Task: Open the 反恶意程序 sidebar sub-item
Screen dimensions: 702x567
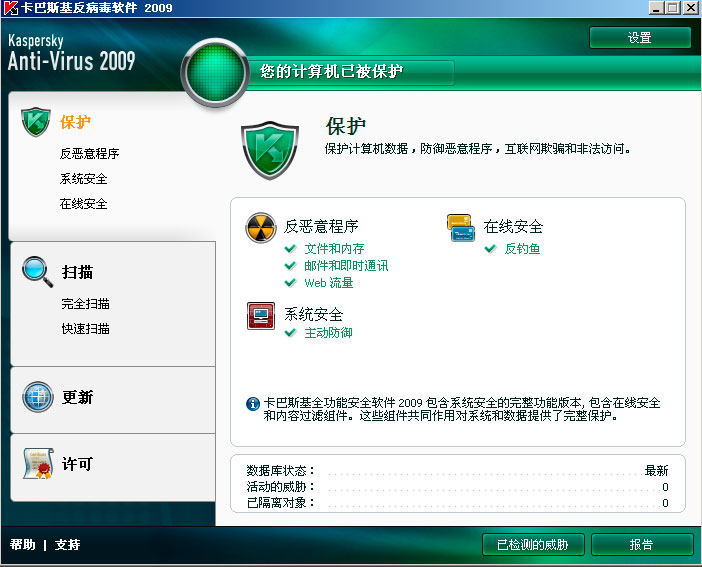Action: pyautogui.click(x=90, y=154)
